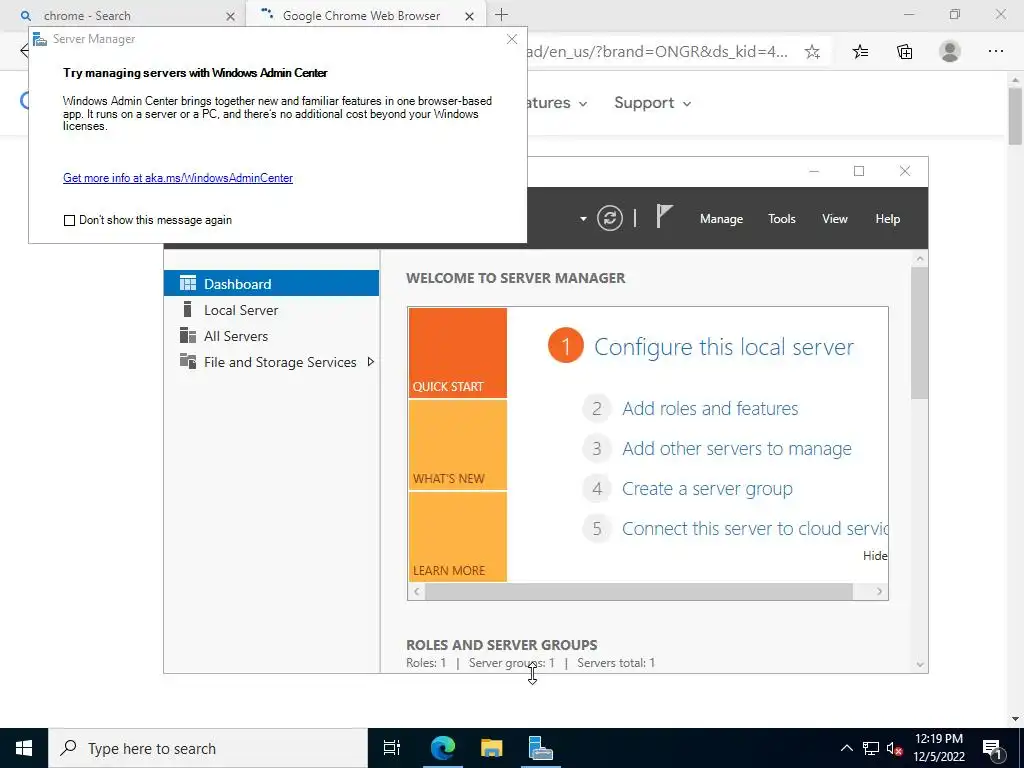
Task: Close the Windows Admin Center dialog
Action: (x=512, y=39)
